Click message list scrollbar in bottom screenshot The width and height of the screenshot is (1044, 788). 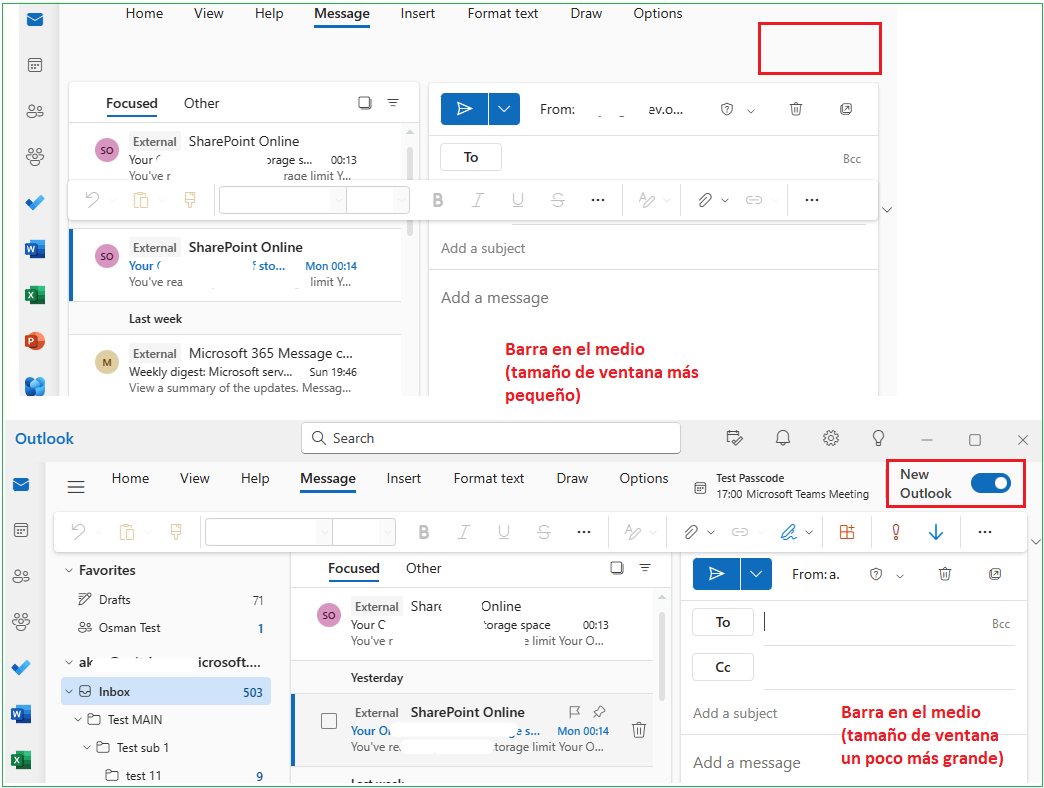[662, 656]
